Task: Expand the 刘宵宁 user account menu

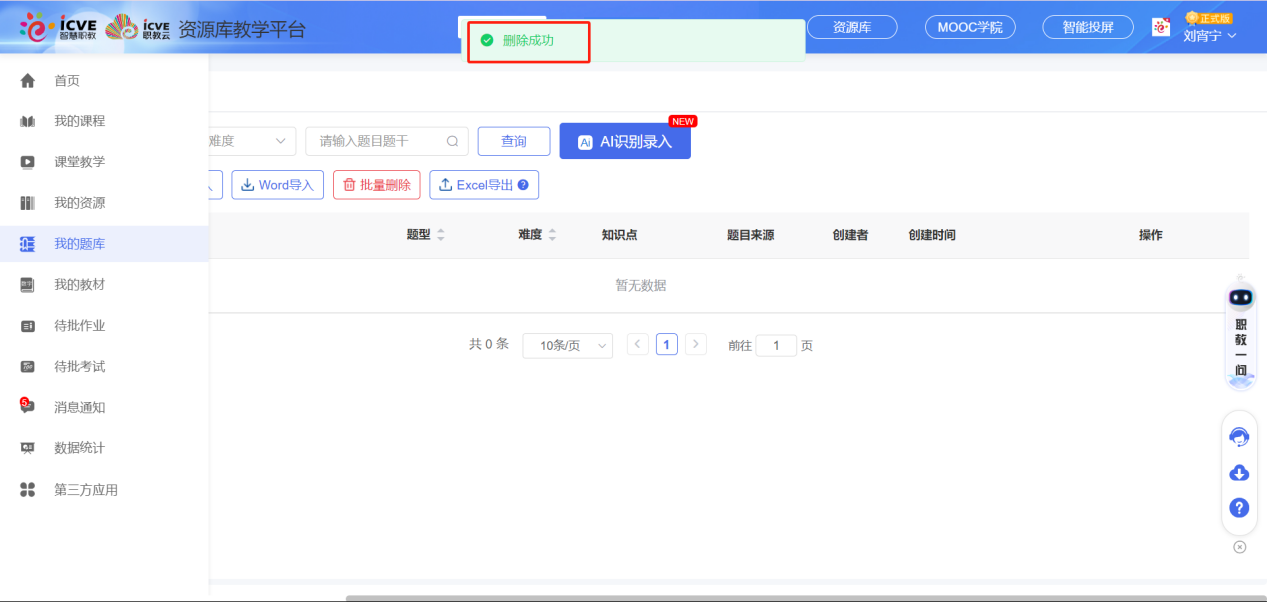Action: point(1210,36)
